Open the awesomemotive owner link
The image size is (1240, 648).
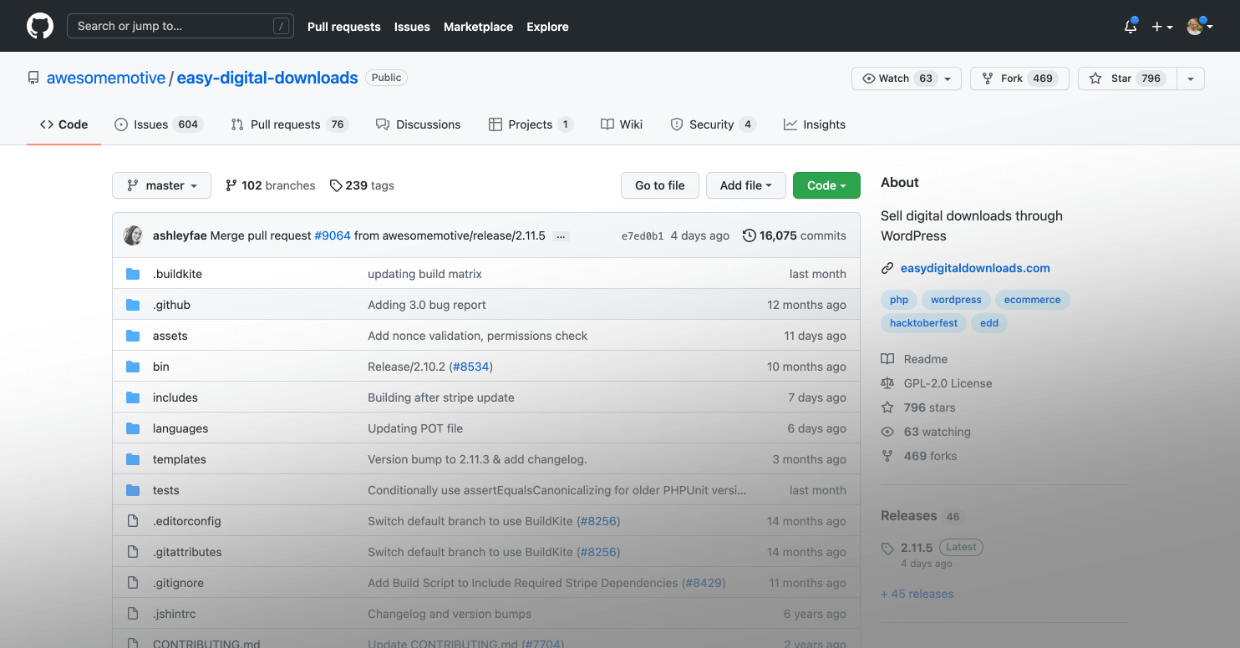[x=107, y=78]
